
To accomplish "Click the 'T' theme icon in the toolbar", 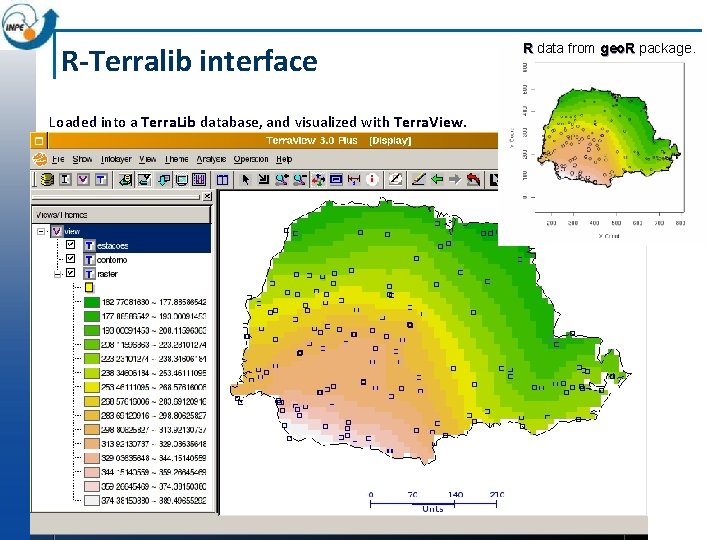I will 101,180.
